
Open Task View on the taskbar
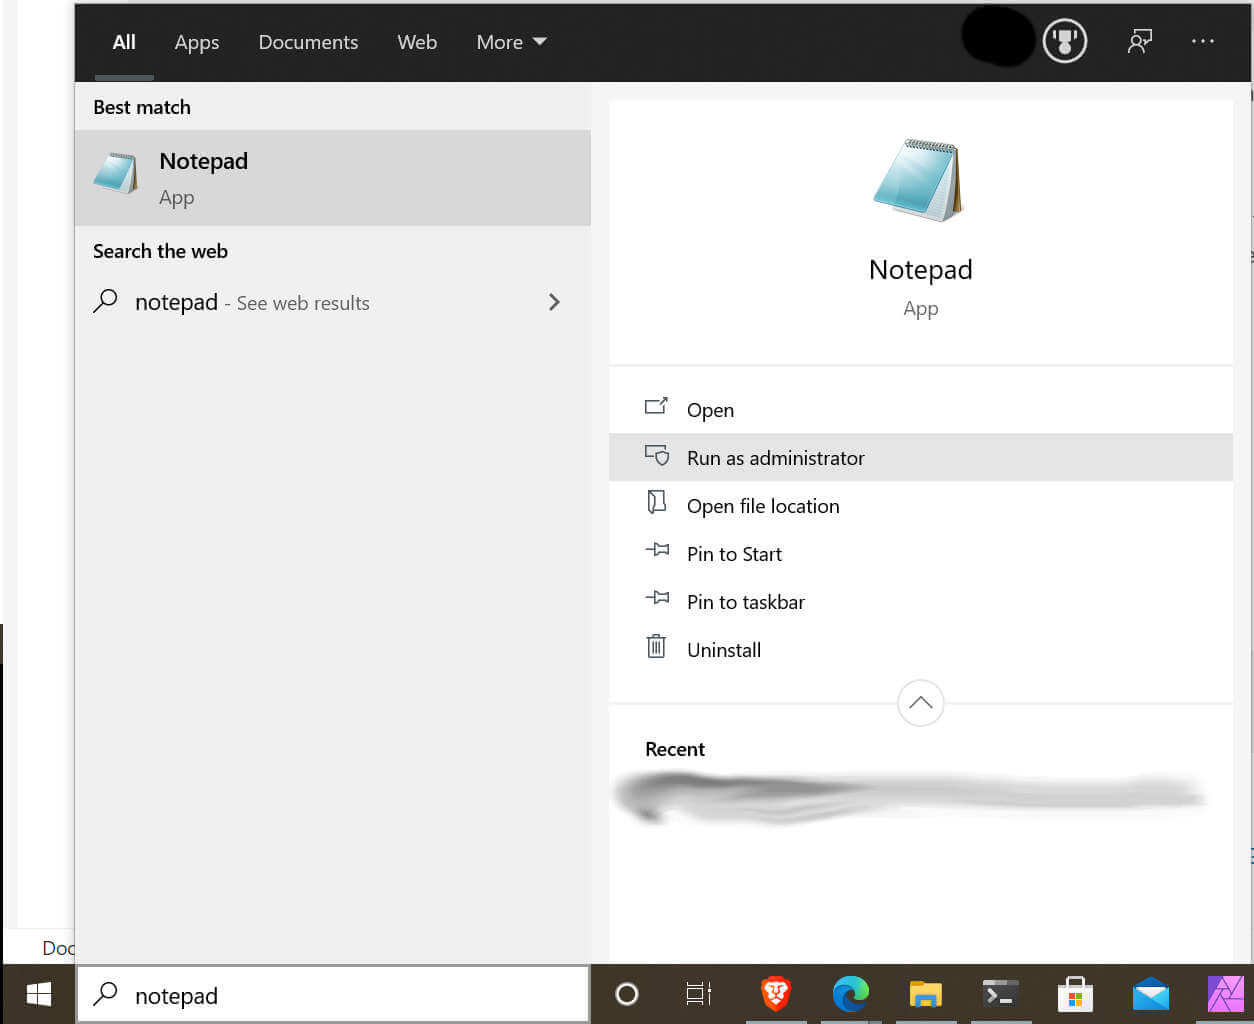point(699,994)
